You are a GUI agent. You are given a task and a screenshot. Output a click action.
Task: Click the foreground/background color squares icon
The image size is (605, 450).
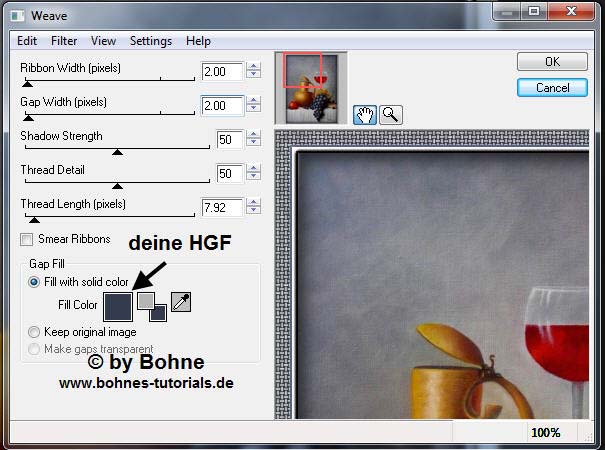coord(151,305)
